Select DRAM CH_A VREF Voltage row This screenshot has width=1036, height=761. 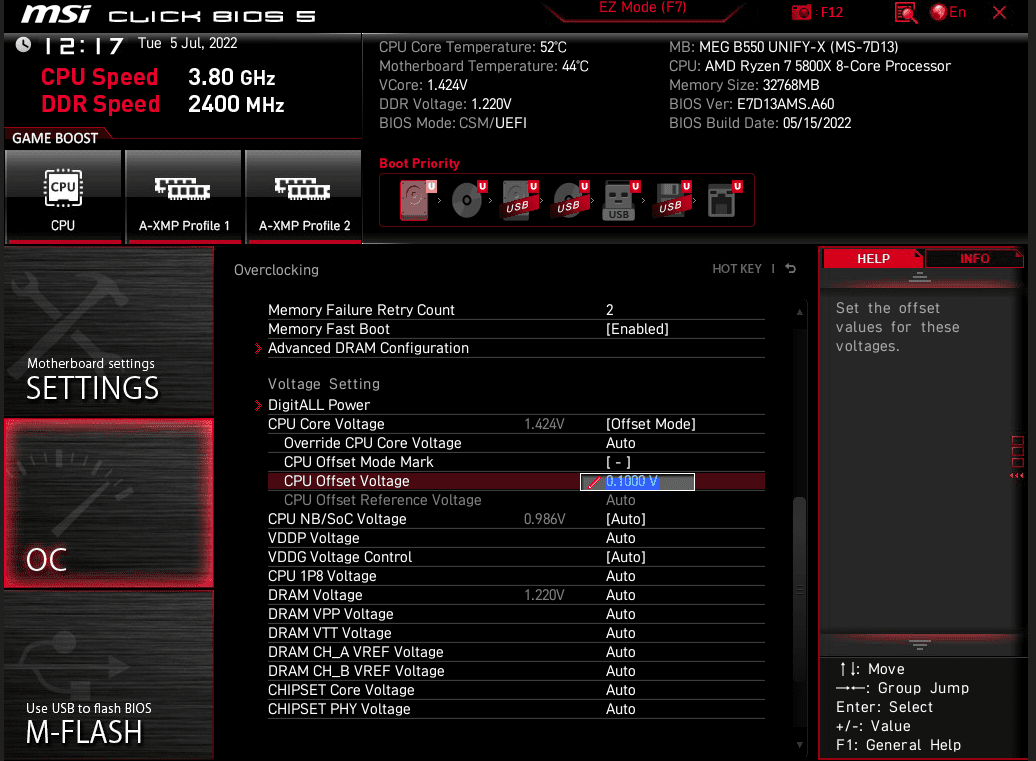click(516, 652)
